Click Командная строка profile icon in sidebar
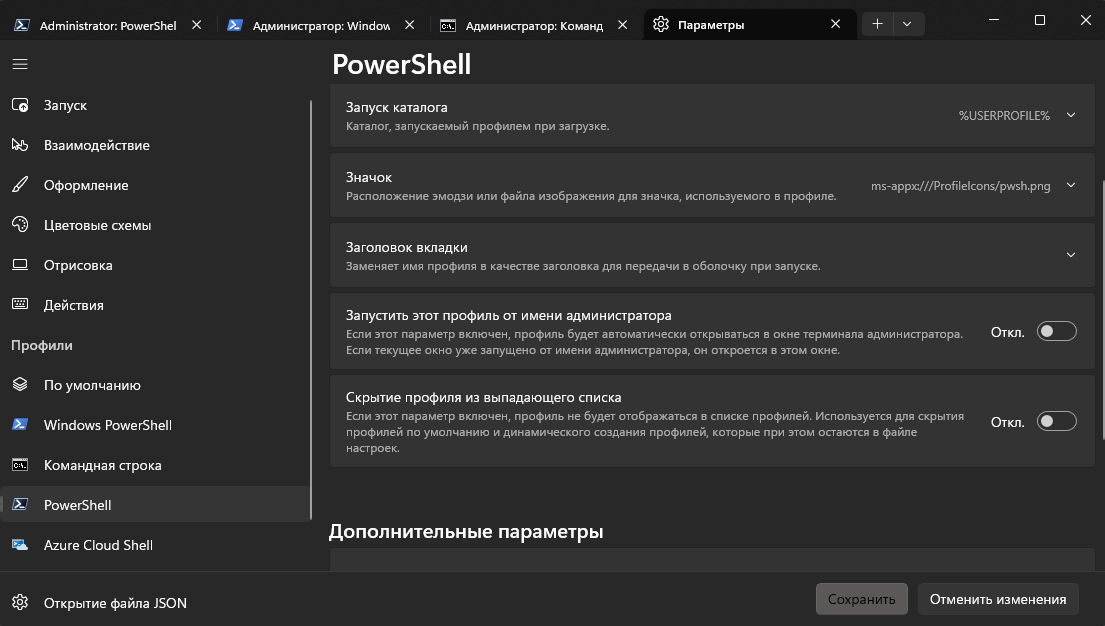Screen dimensions: 1105x626 20,465
